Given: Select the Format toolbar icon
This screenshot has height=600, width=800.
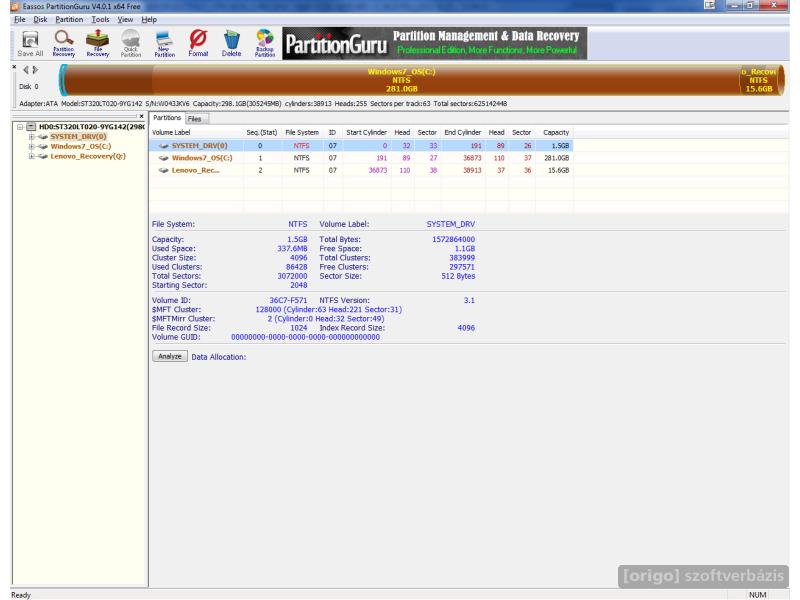Looking at the screenshot, I should (198, 43).
